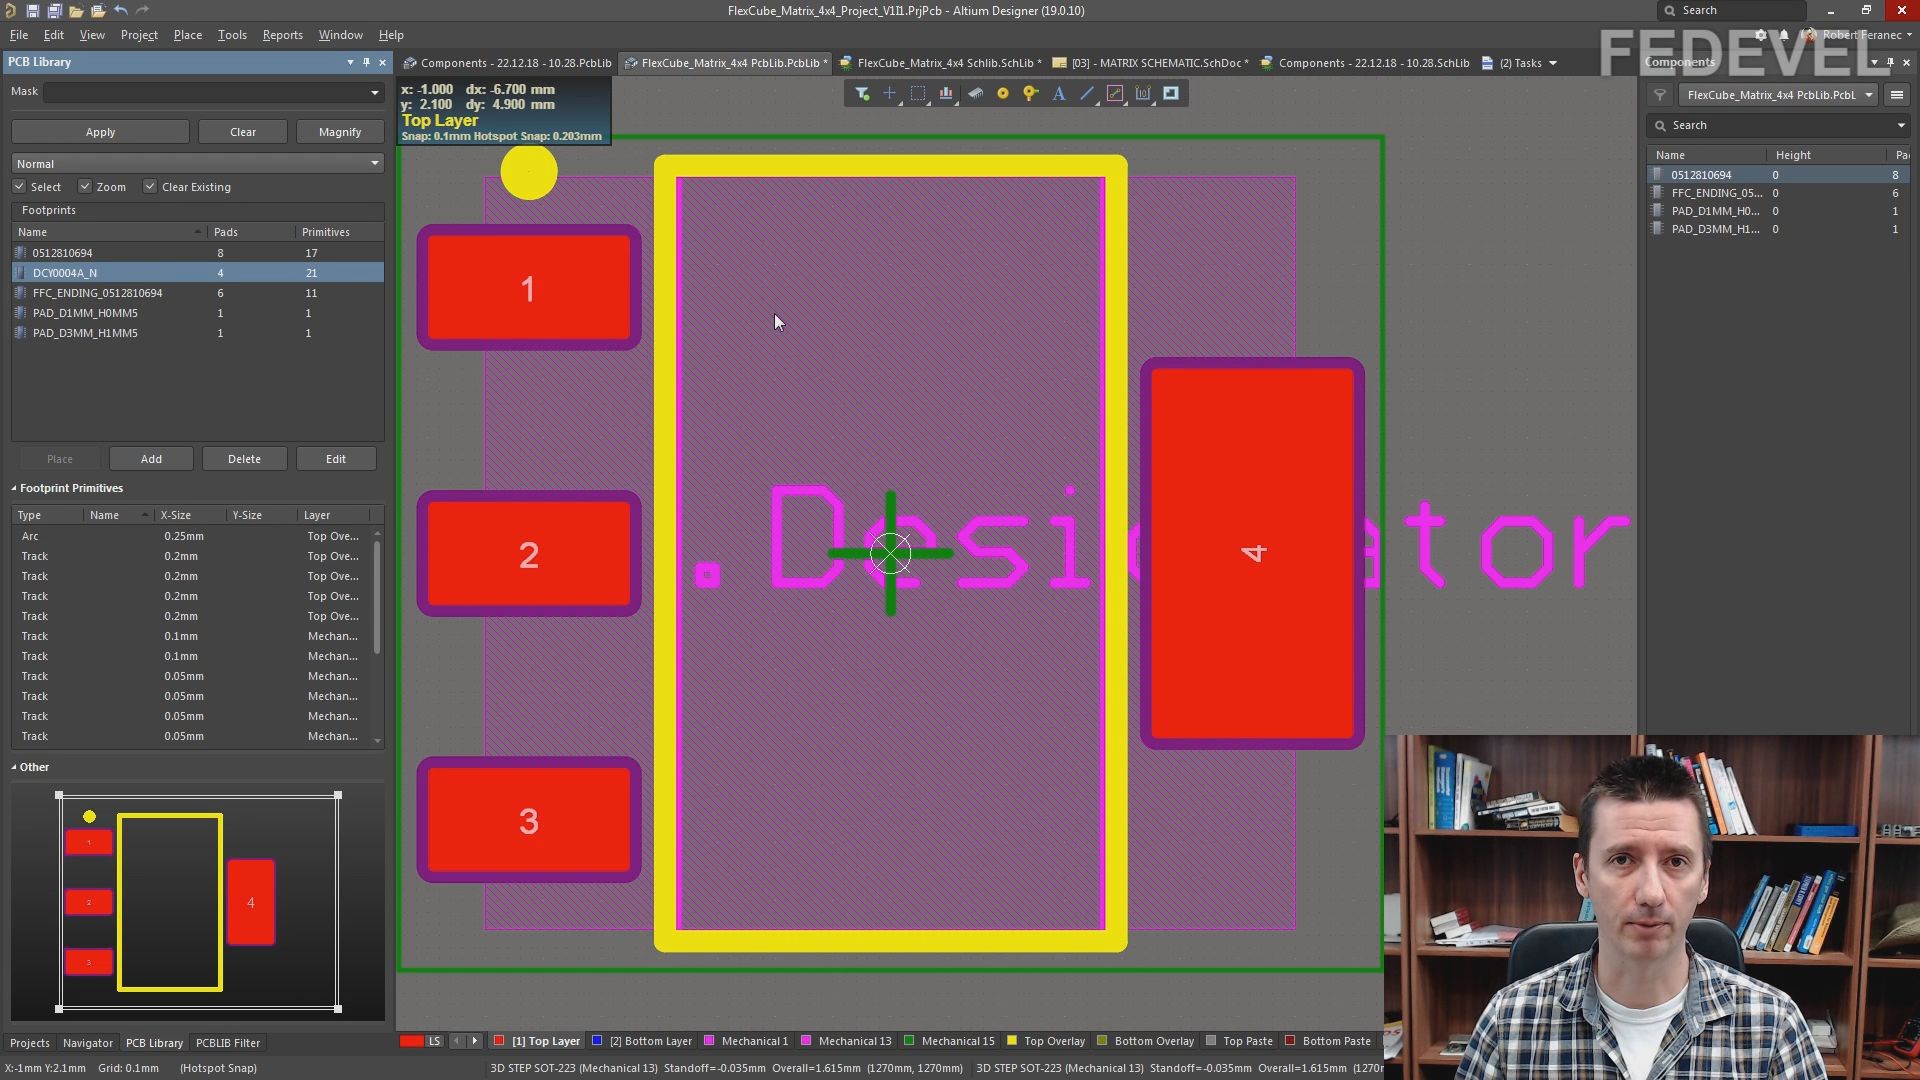Activate the rectangle selection tool

click(918, 94)
